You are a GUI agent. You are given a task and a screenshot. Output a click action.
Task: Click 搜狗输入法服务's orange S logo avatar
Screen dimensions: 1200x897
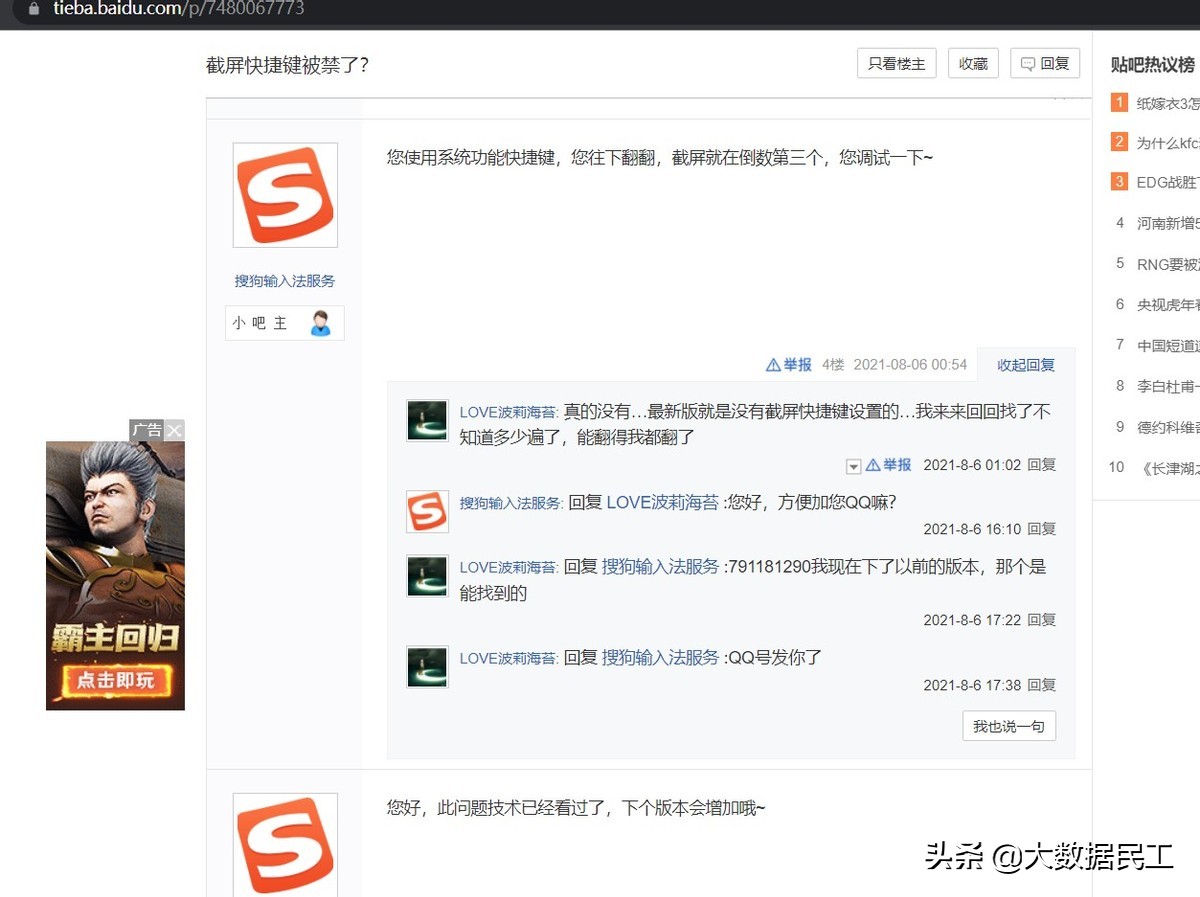(x=284, y=194)
